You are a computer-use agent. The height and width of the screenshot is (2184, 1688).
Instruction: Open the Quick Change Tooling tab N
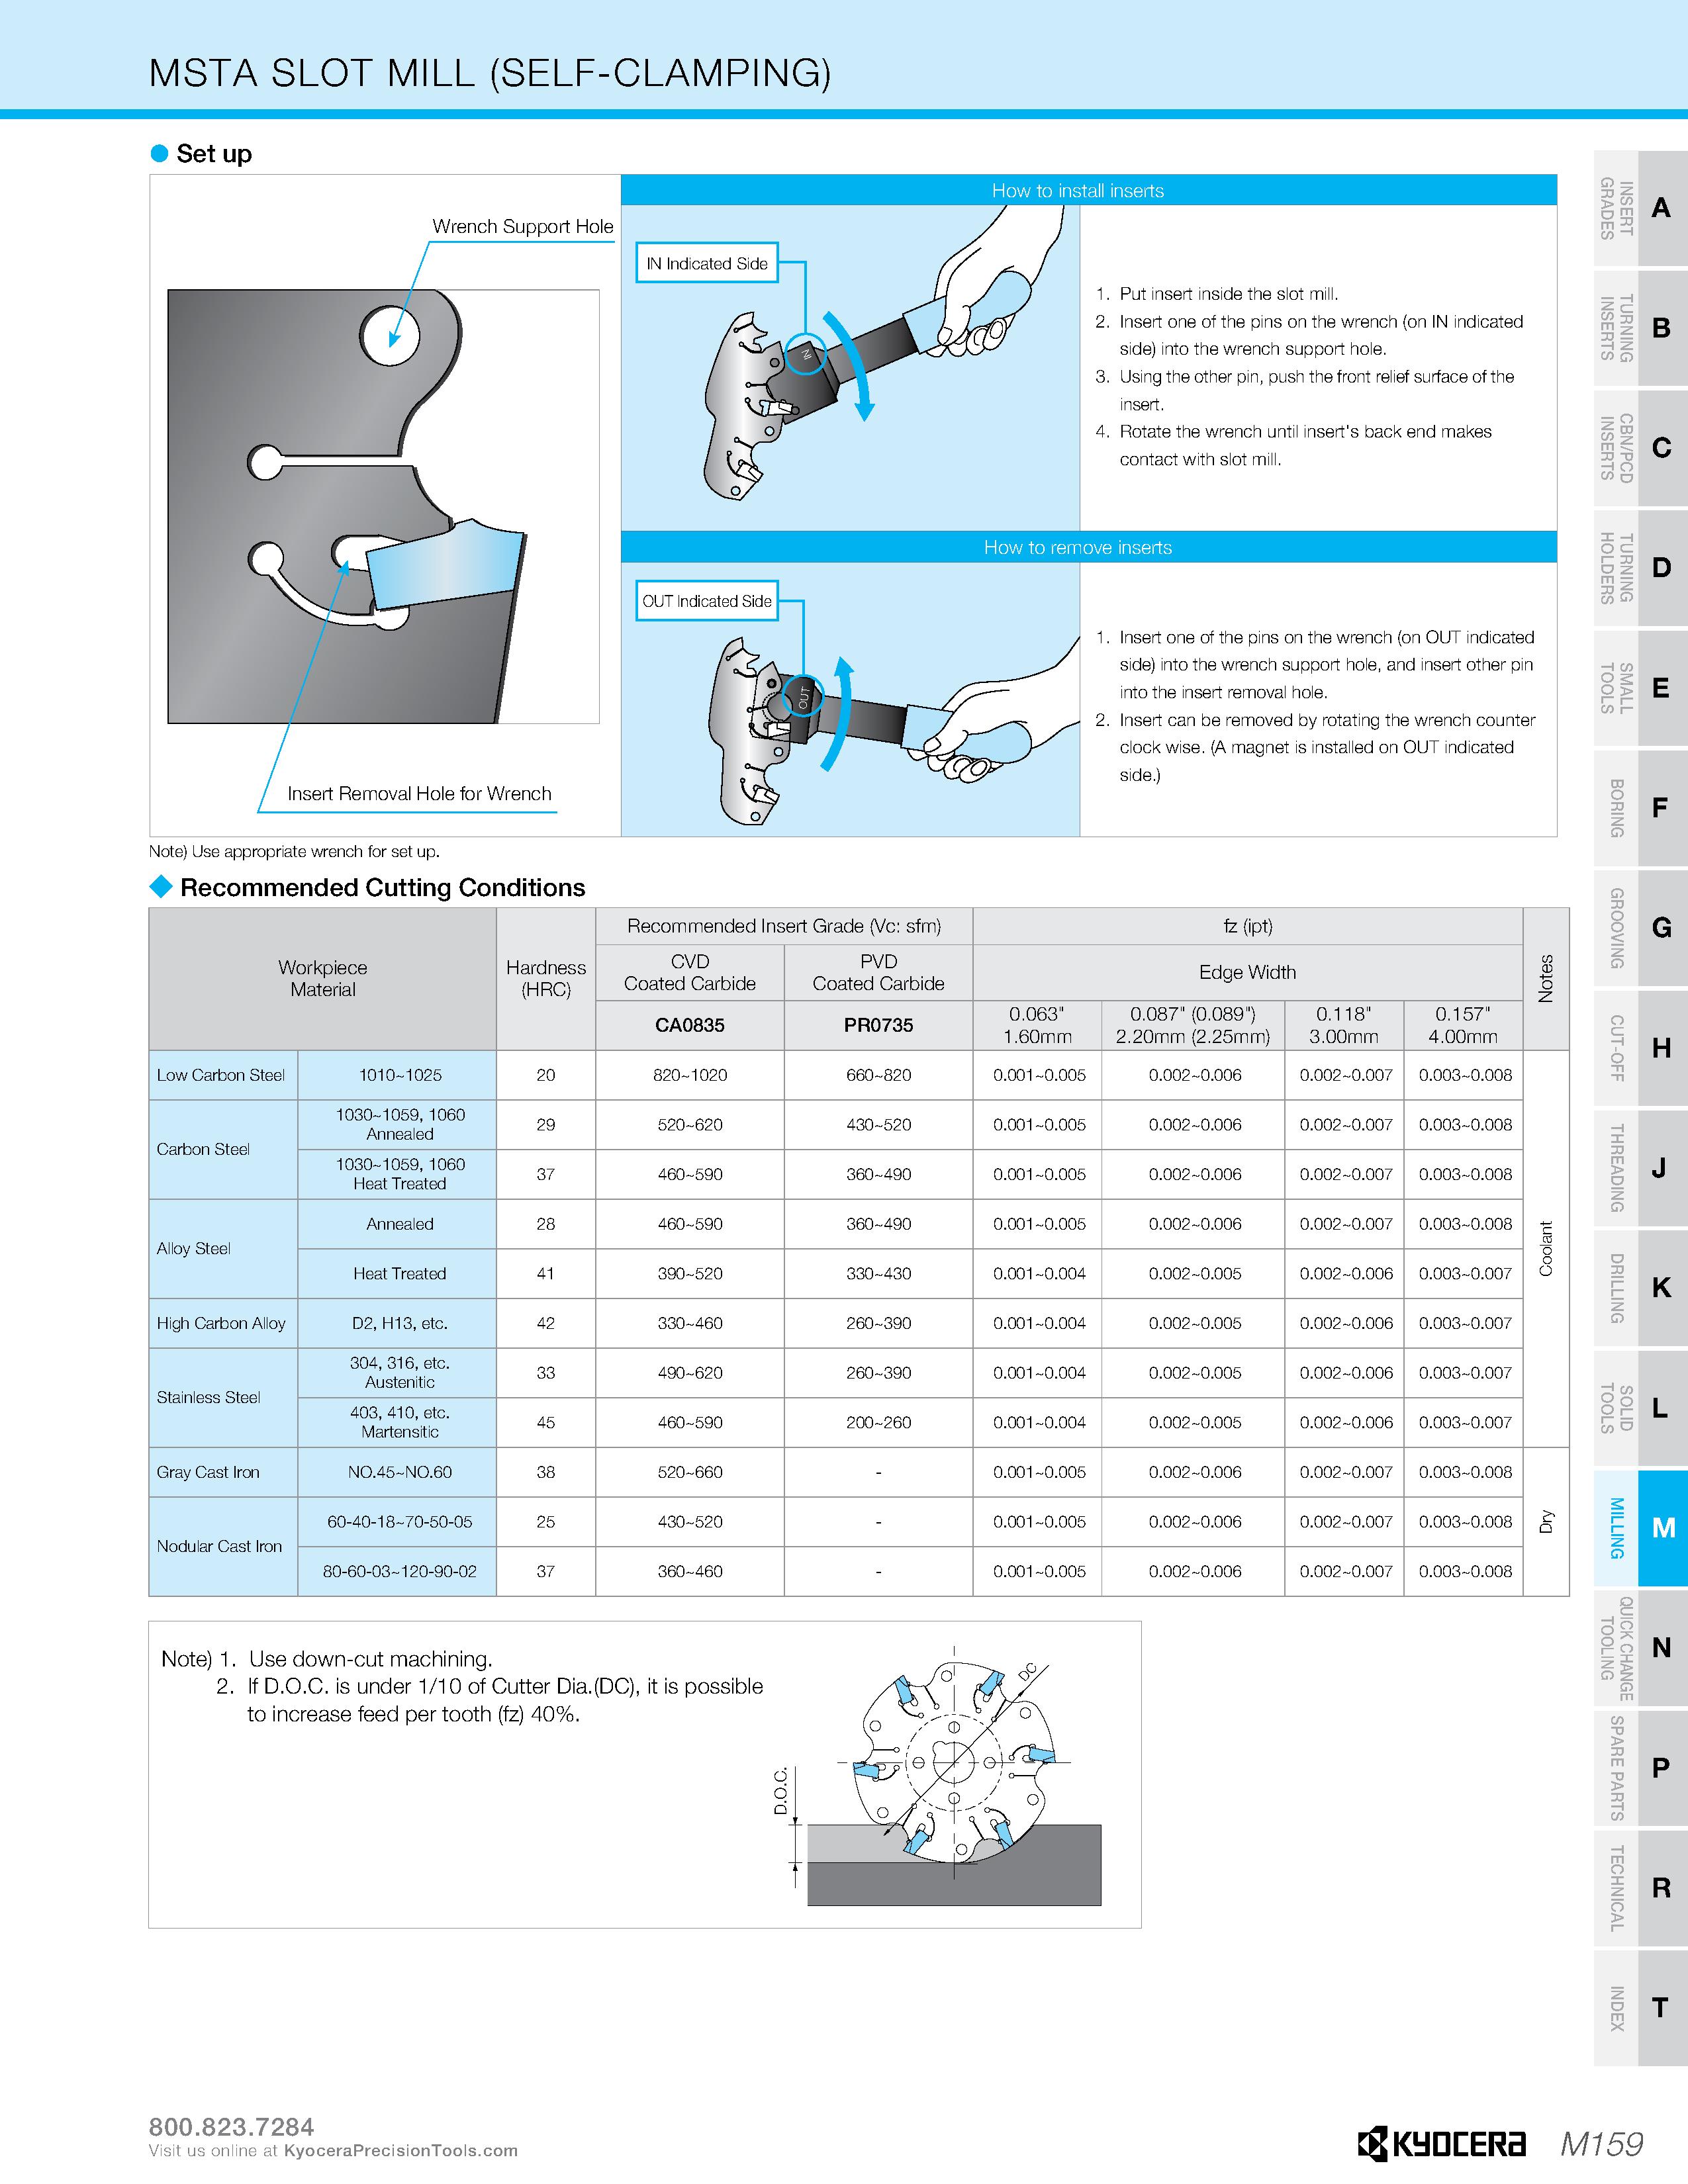coord(1640,1648)
